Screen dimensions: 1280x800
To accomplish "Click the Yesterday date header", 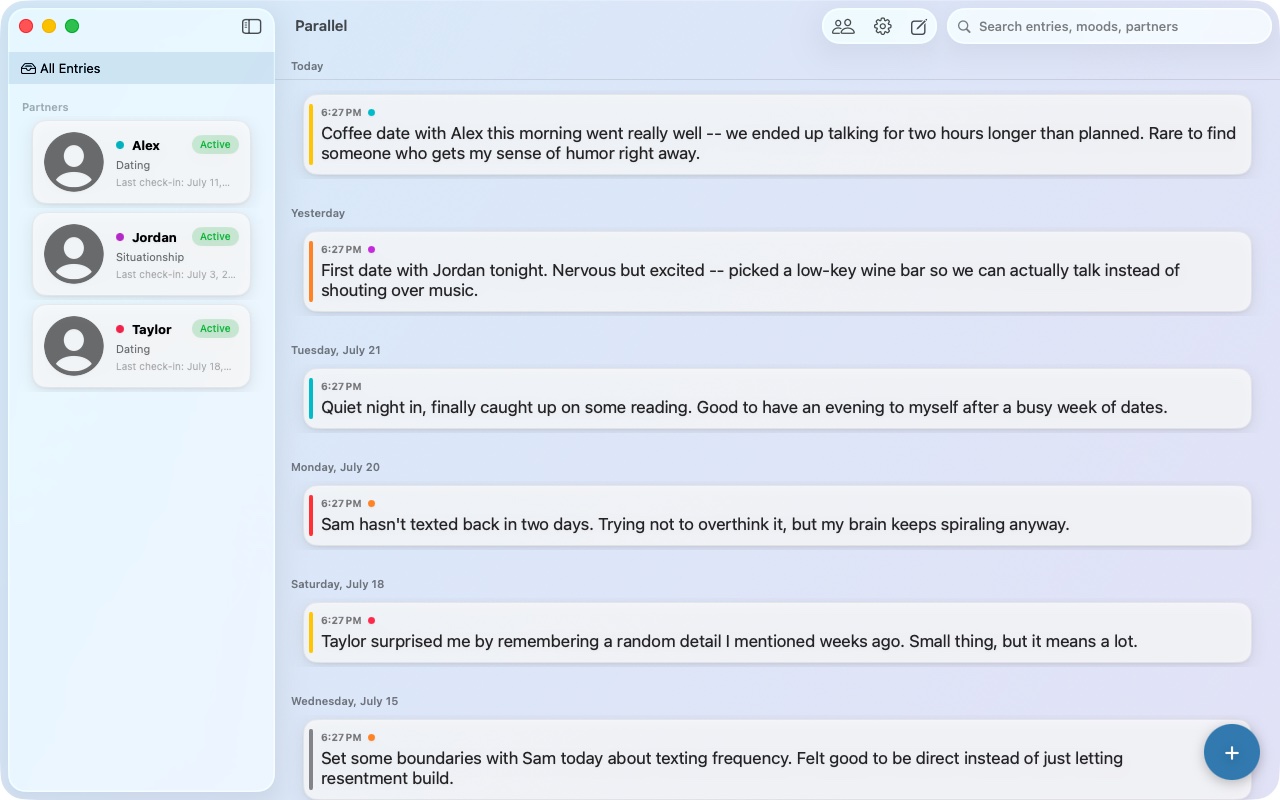I will coord(318,214).
